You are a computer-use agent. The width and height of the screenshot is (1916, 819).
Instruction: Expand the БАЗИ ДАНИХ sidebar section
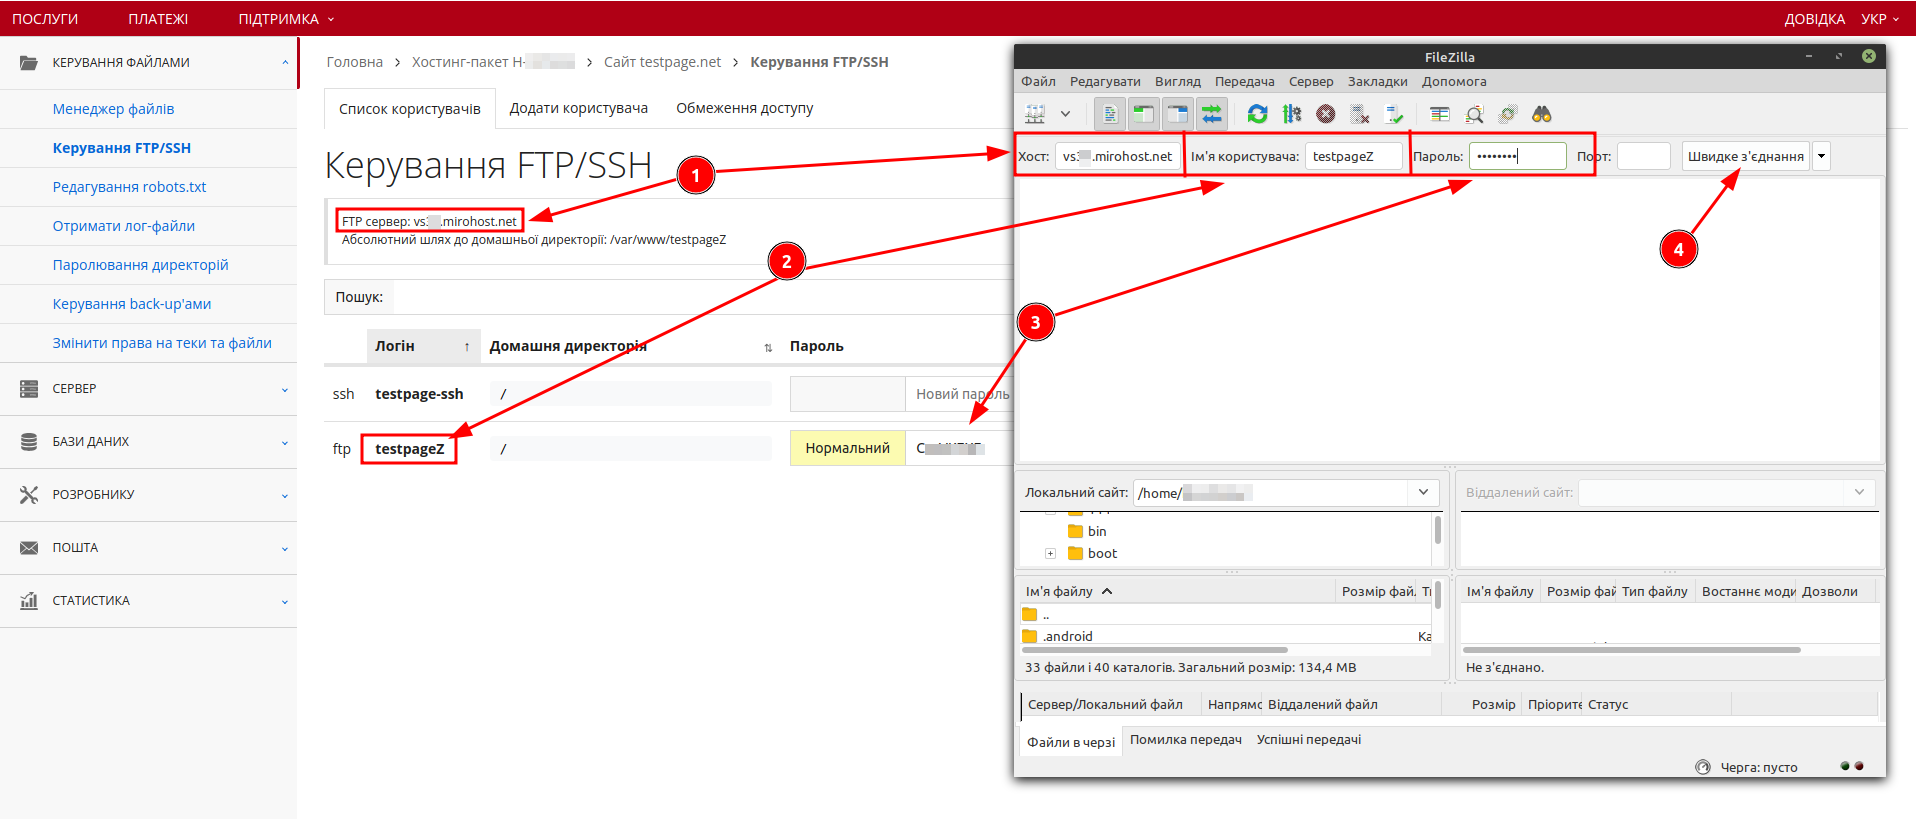point(148,442)
